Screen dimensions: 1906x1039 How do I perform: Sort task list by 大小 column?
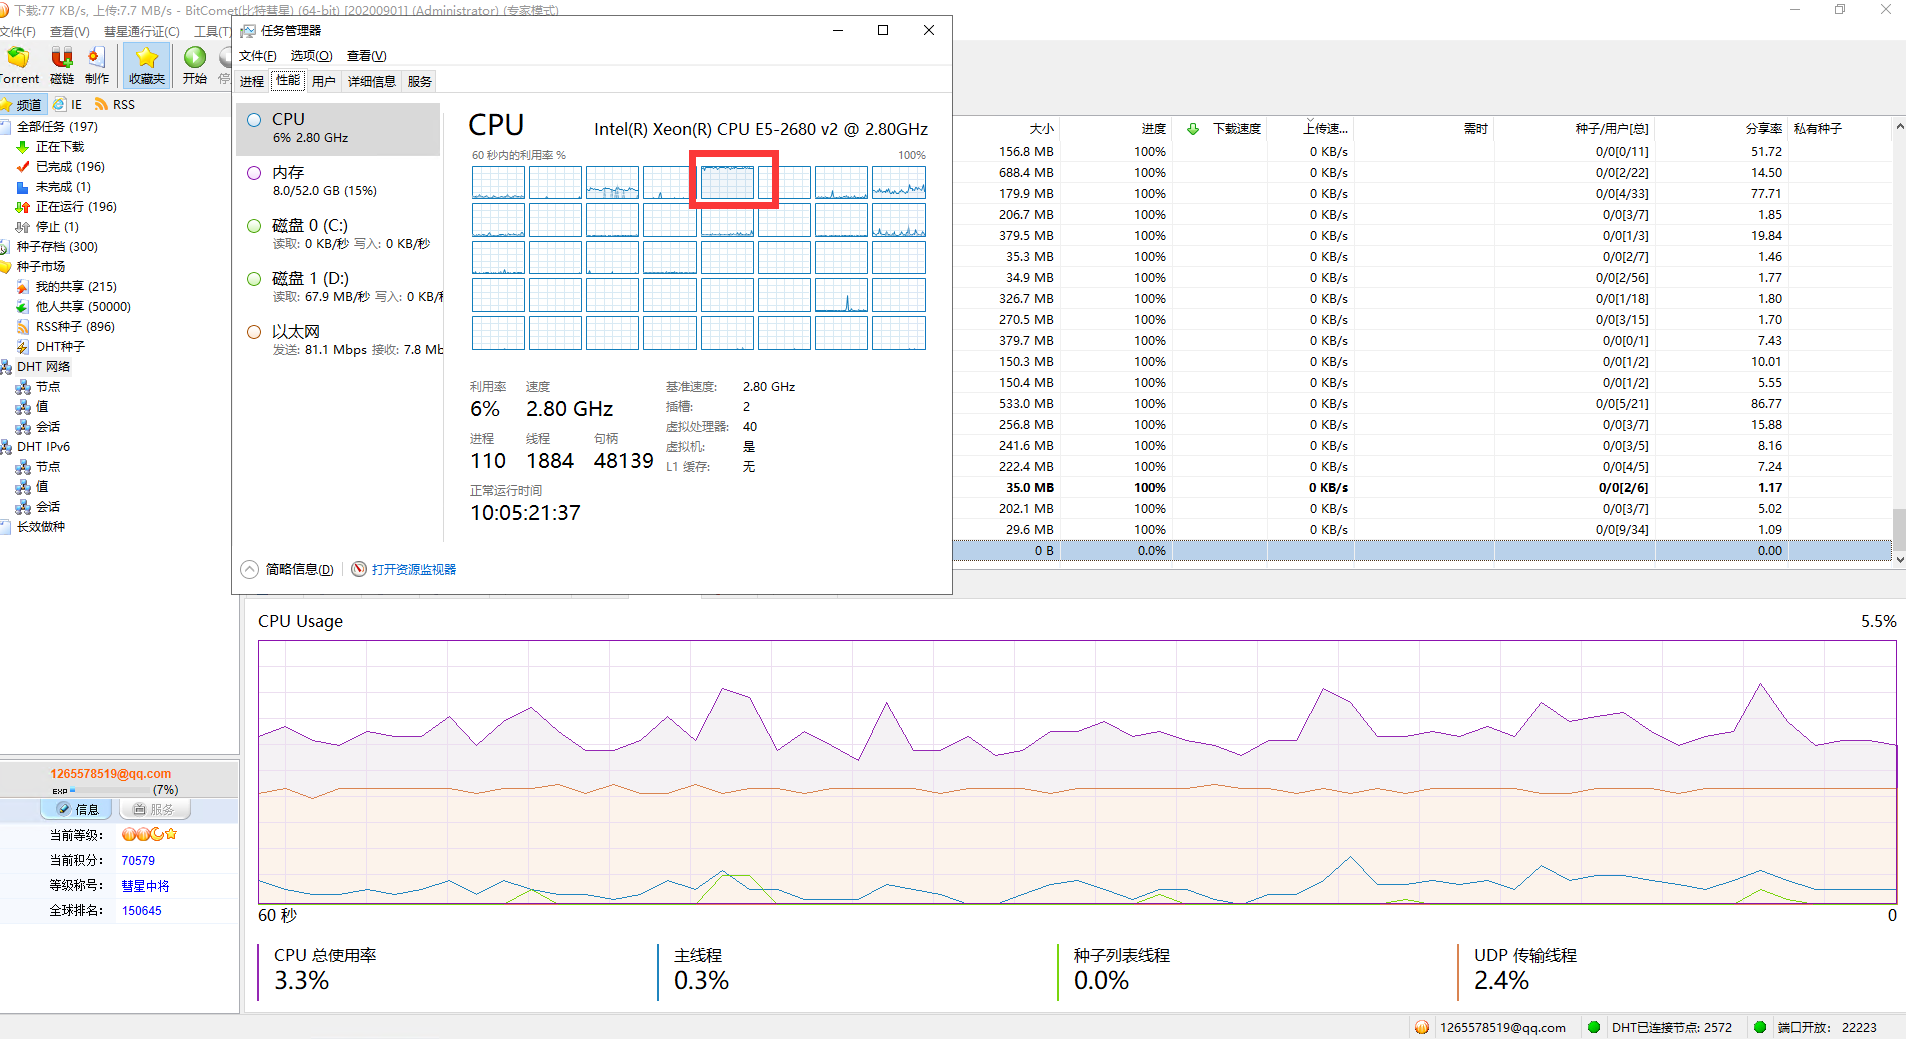tap(1004, 129)
